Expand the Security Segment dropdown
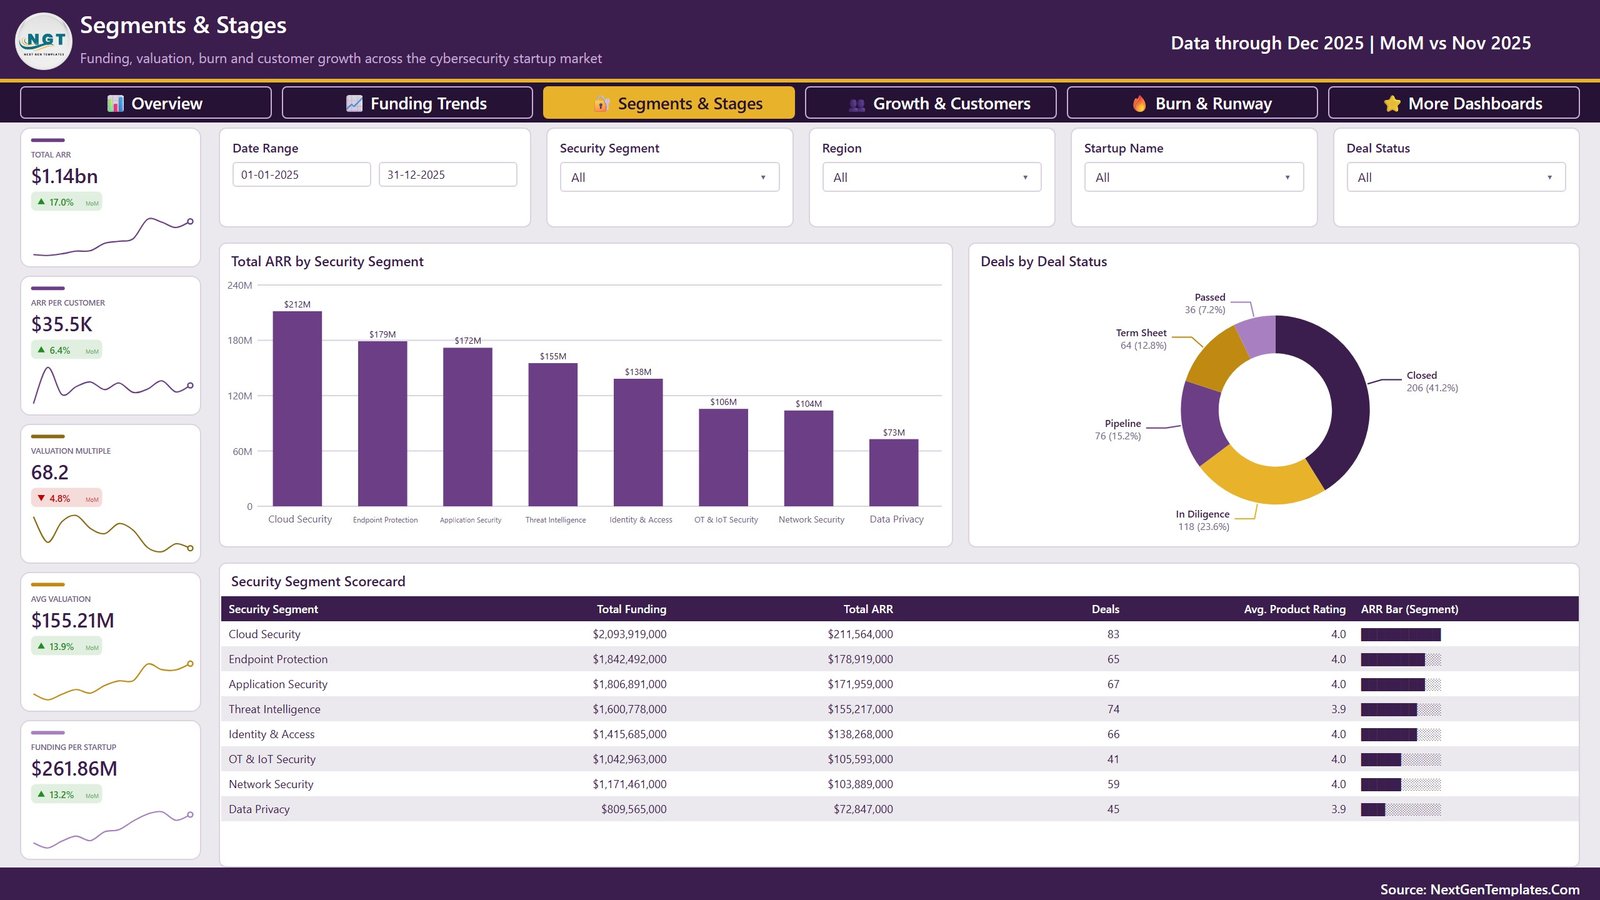The width and height of the screenshot is (1600, 900). [669, 177]
